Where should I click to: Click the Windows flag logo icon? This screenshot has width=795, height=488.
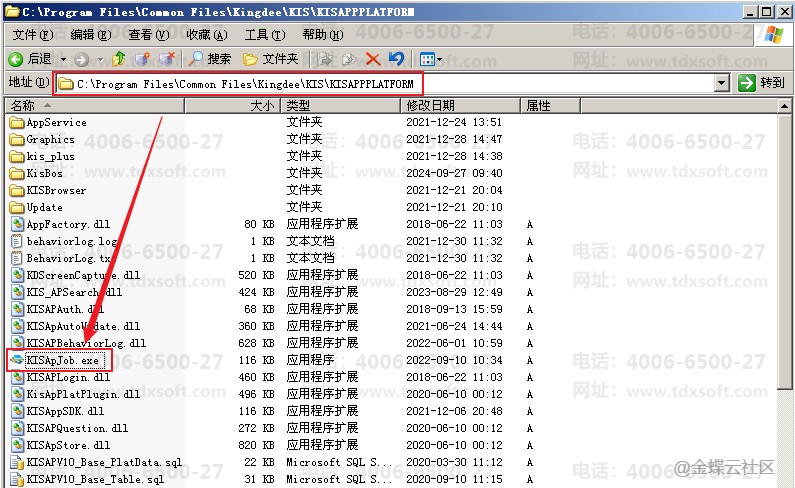774,36
